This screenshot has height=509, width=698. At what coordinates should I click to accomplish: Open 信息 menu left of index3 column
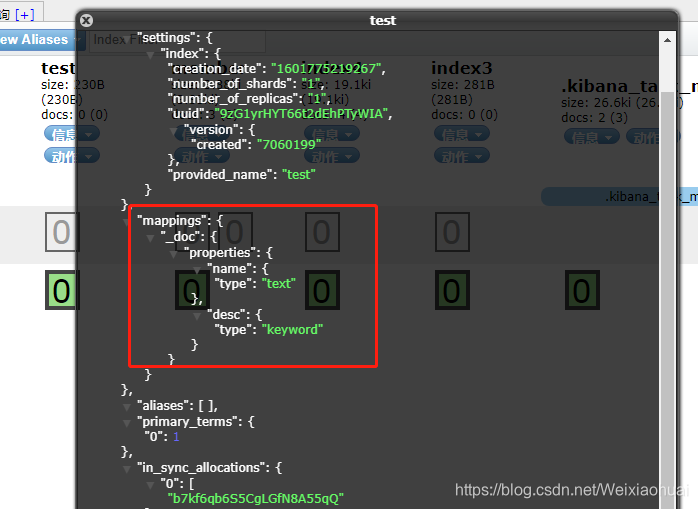click(x=332, y=134)
